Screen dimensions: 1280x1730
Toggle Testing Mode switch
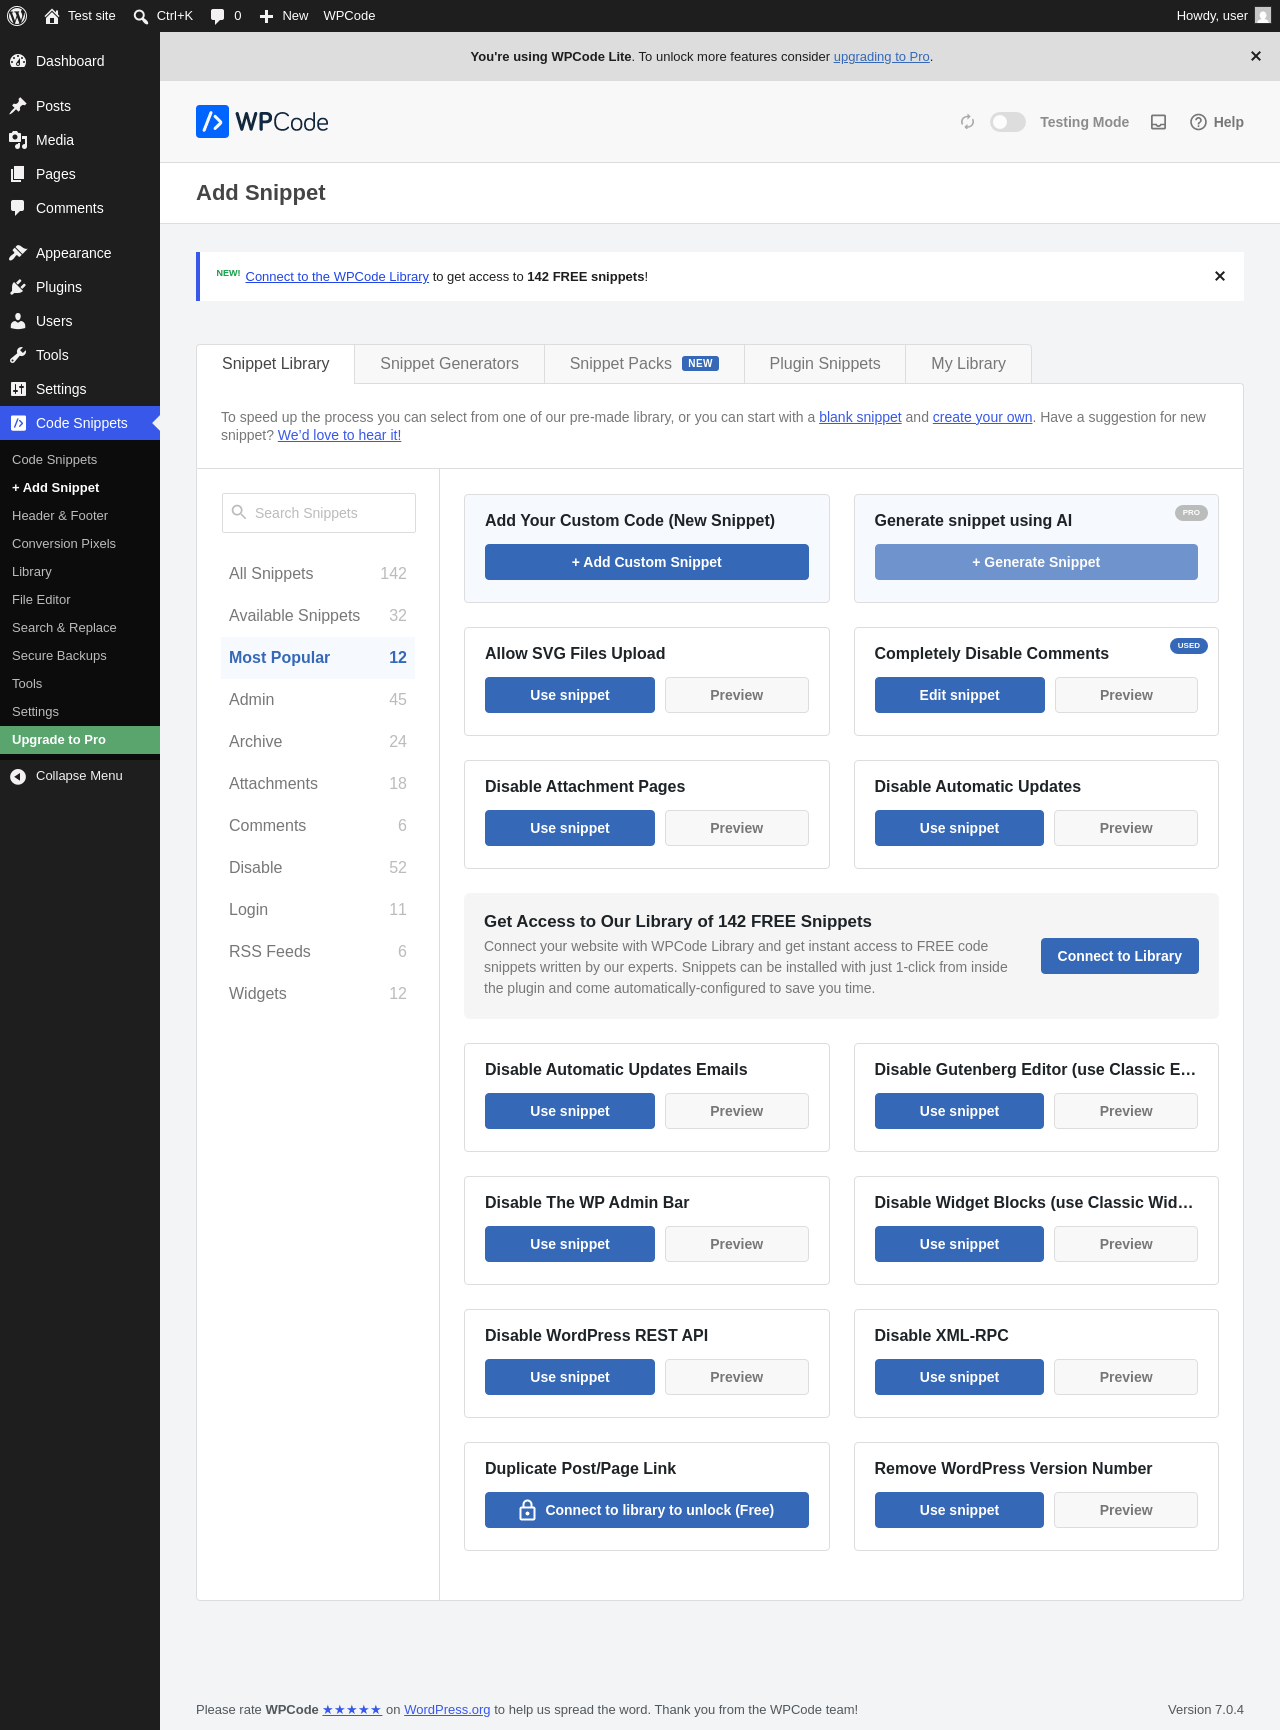point(1007,122)
